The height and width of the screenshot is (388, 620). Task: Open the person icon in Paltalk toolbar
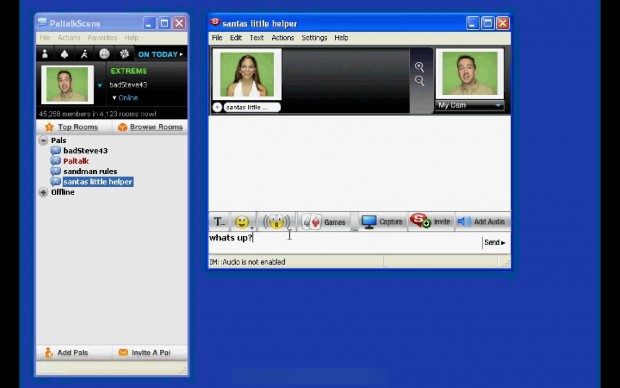point(45,54)
